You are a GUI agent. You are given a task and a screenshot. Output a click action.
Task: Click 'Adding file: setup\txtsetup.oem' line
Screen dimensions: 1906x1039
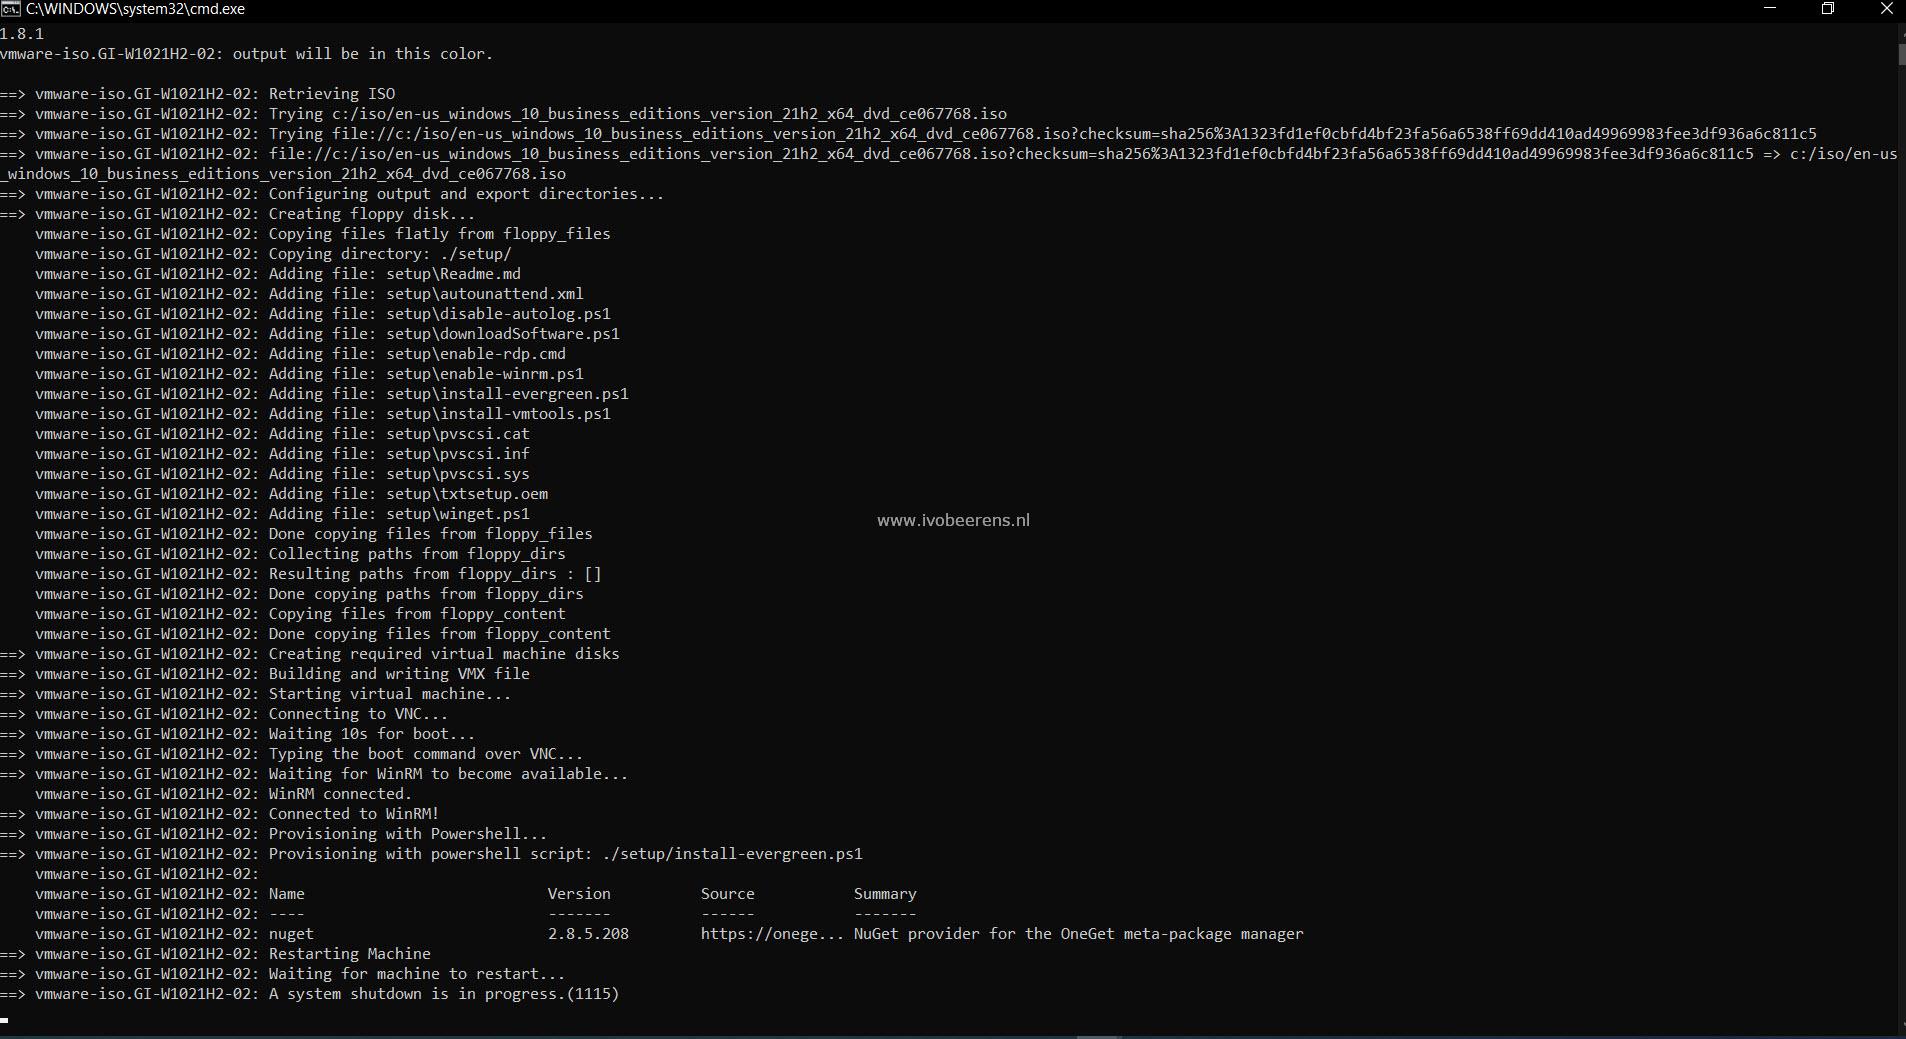(408, 494)
